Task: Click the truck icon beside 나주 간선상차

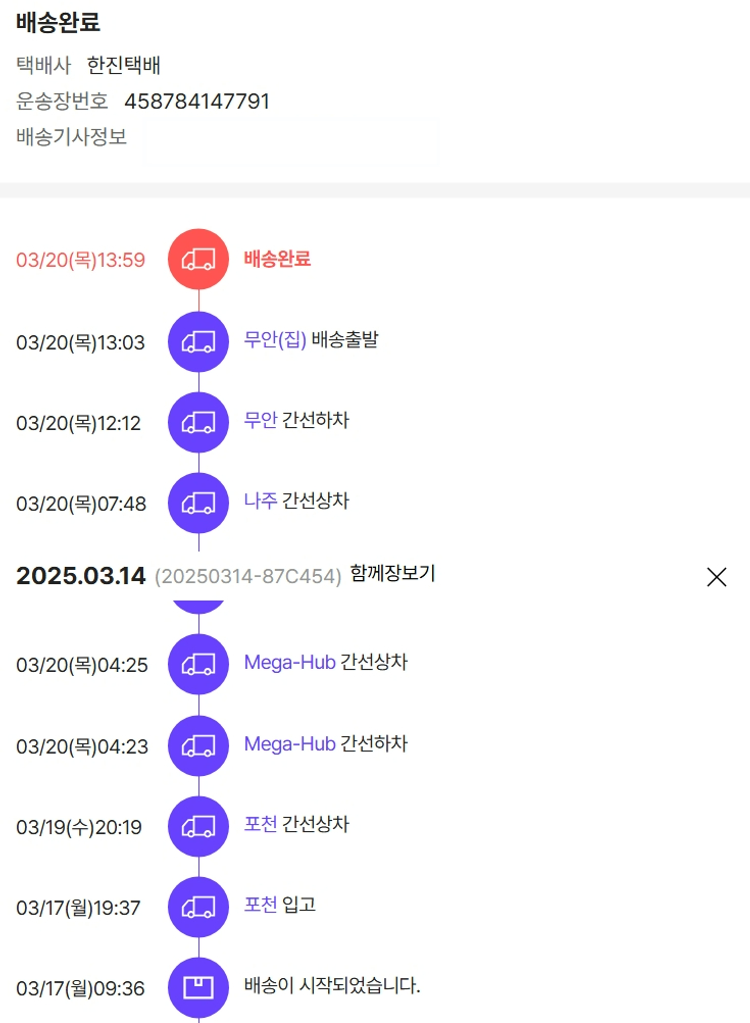Action: (x=198, y=503)
